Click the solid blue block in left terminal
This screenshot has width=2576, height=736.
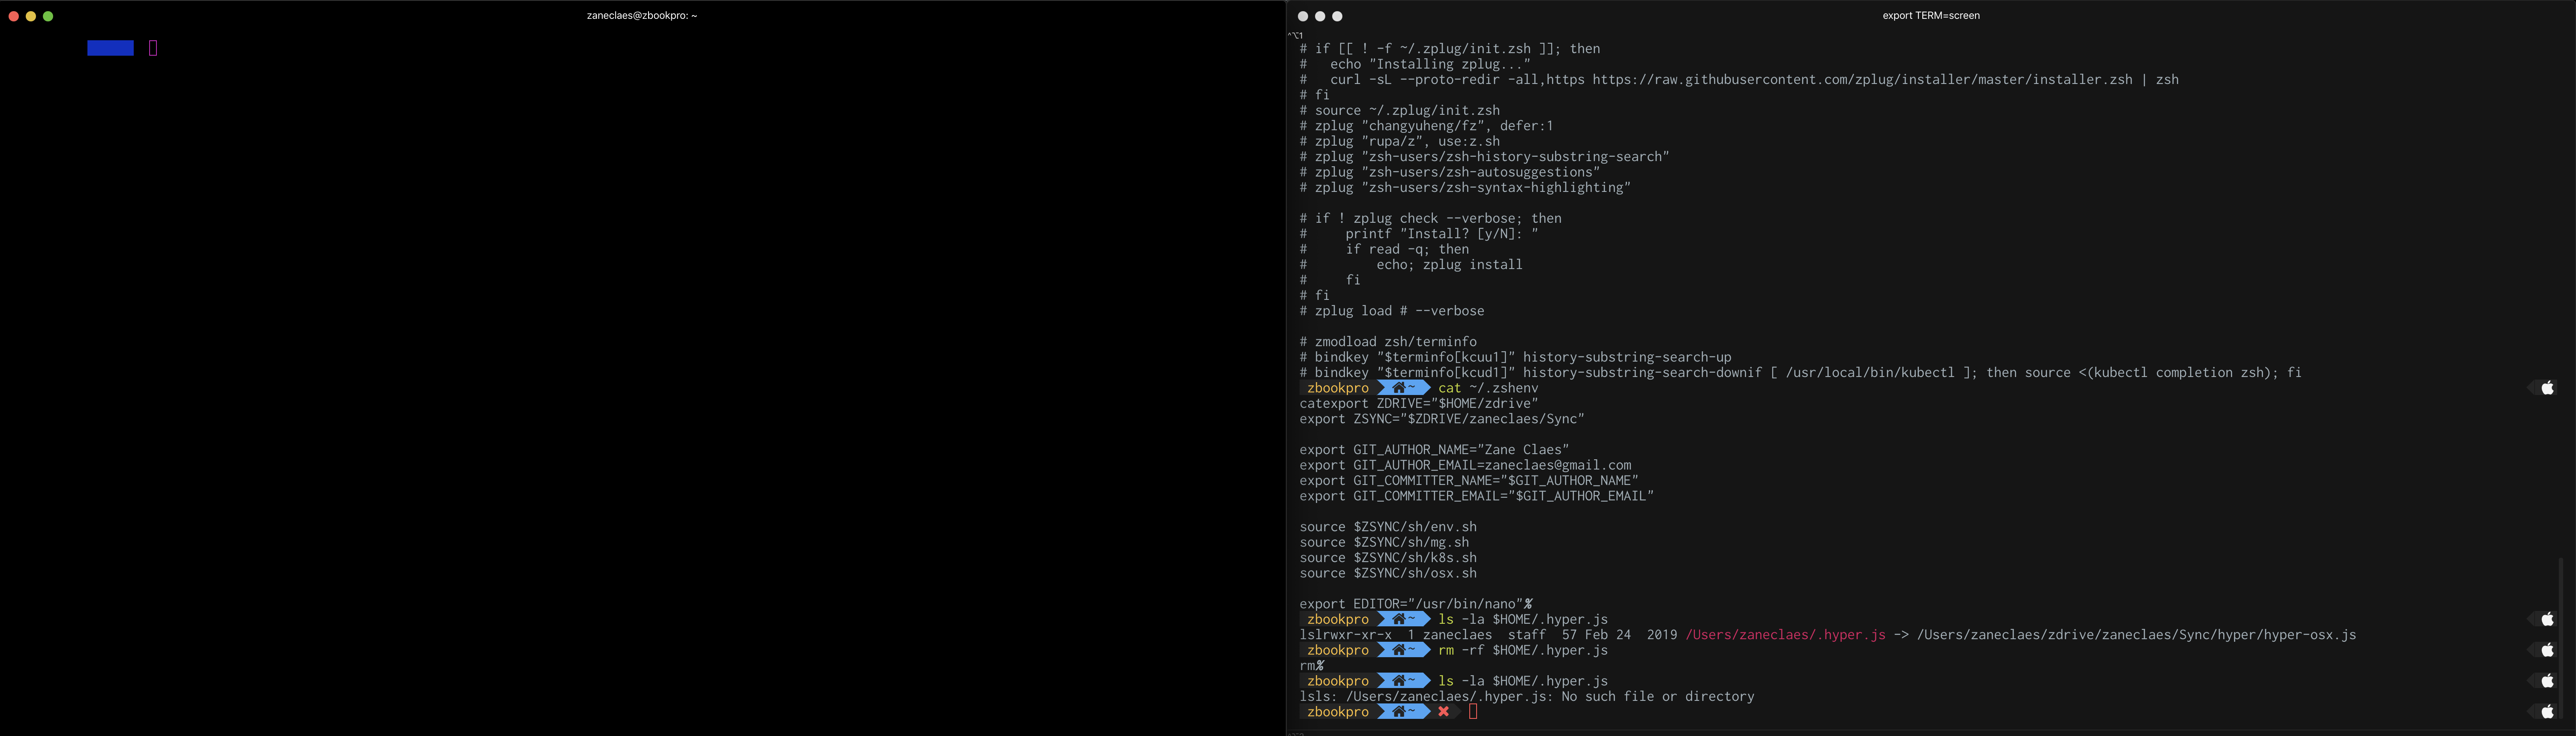click(110, 48)
